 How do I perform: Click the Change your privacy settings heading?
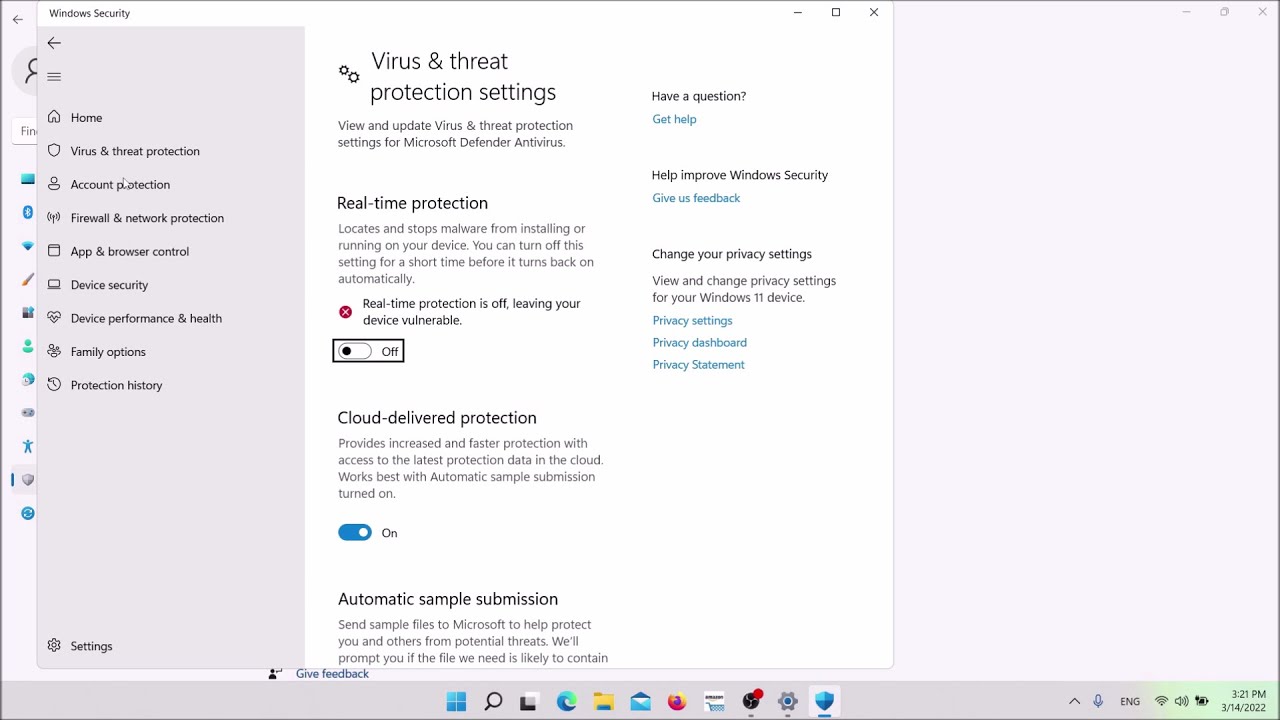click(x=732, y=254)
